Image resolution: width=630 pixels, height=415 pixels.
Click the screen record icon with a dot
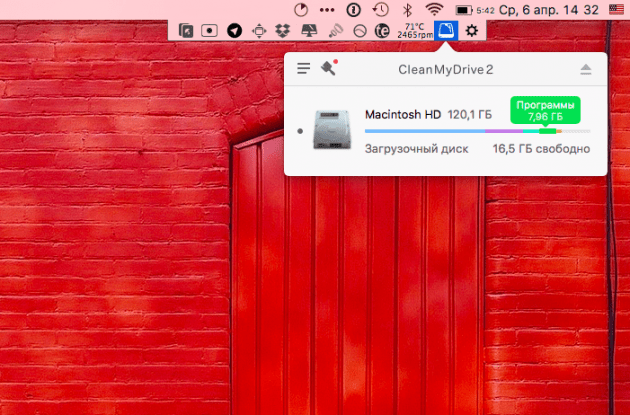click(209, 31)
